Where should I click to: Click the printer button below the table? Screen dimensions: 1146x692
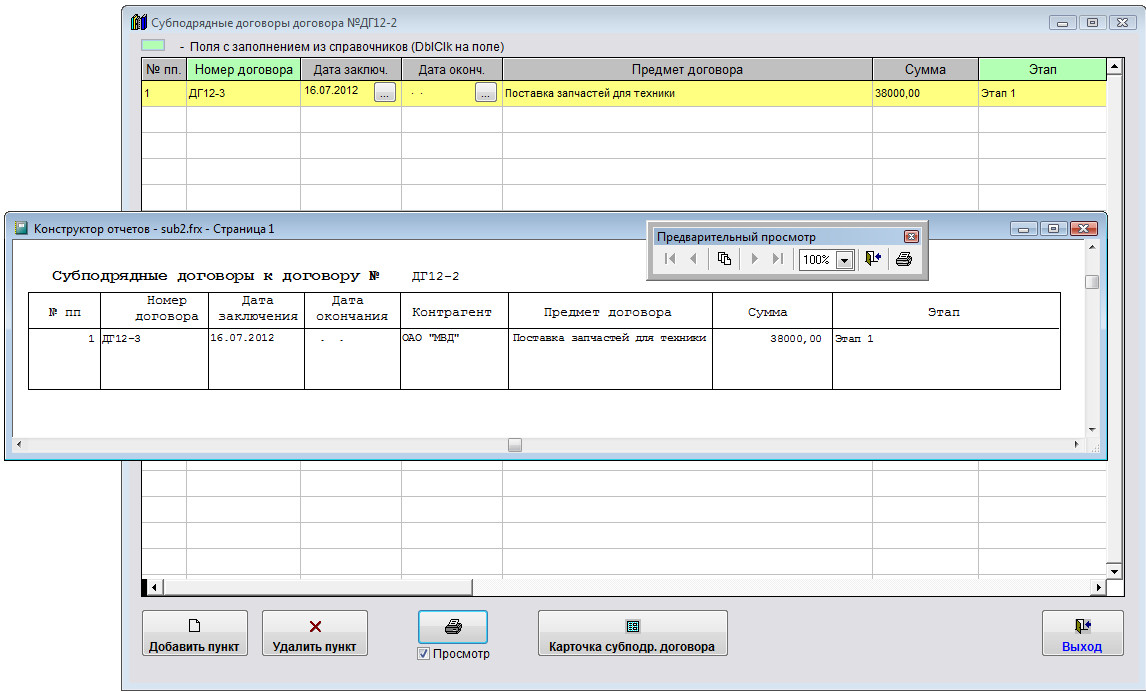[x=453, y=627]
